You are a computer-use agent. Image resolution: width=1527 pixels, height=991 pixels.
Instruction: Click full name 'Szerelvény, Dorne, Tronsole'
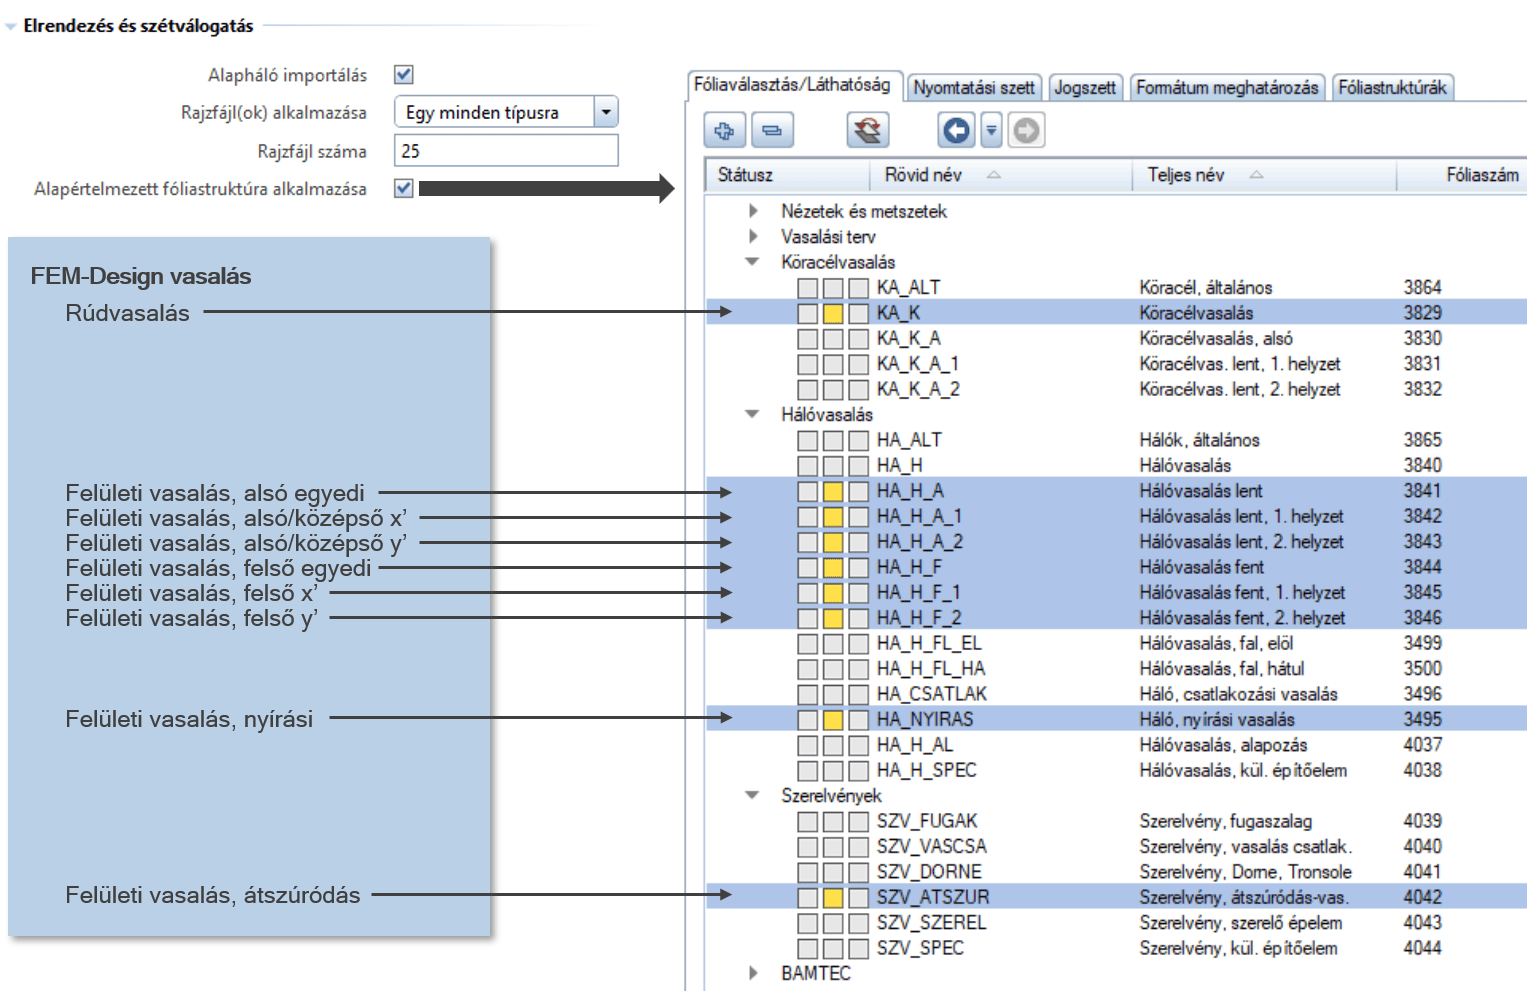1246,872
